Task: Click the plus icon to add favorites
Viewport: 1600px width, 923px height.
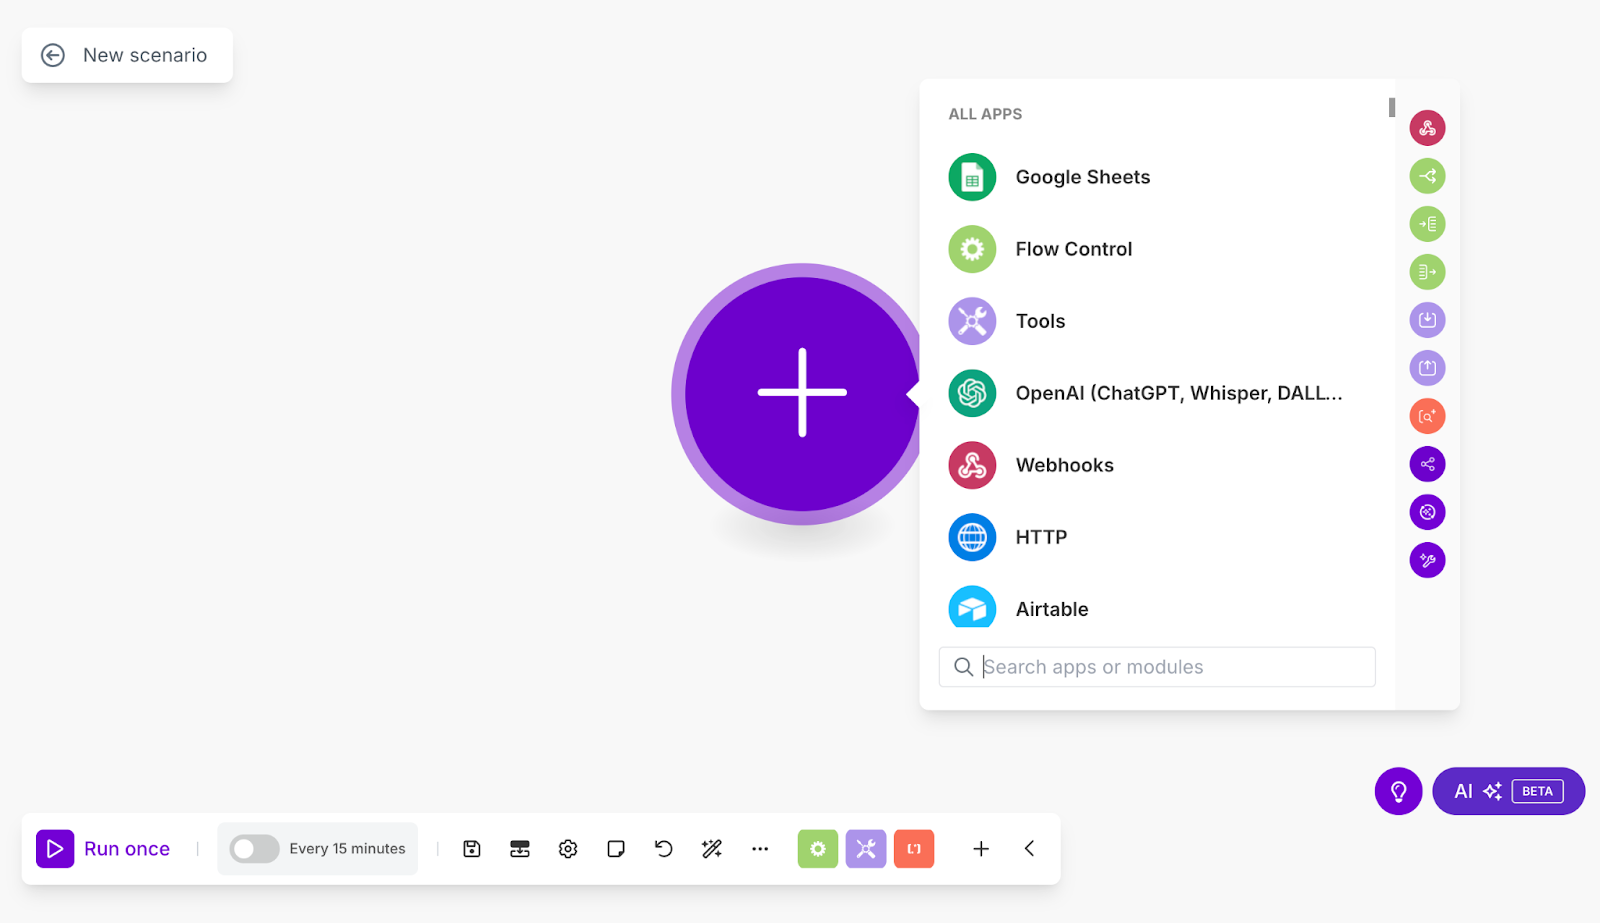Action: click(981, 849)
